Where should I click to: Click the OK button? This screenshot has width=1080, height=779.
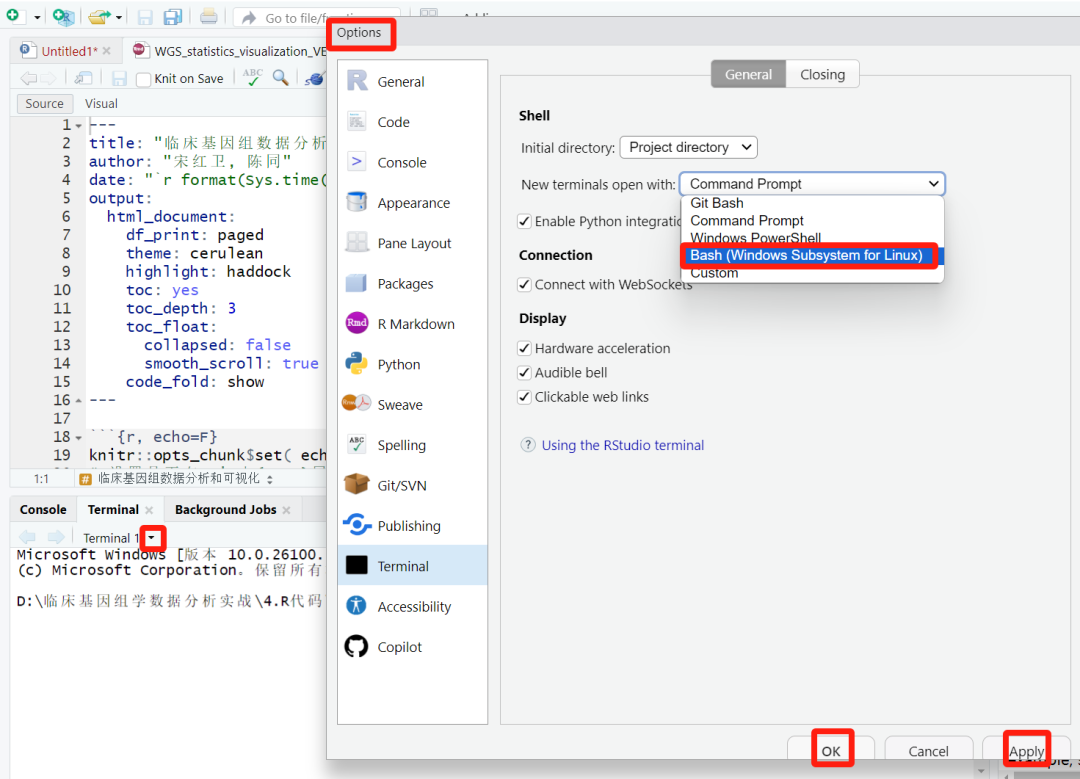831,751
